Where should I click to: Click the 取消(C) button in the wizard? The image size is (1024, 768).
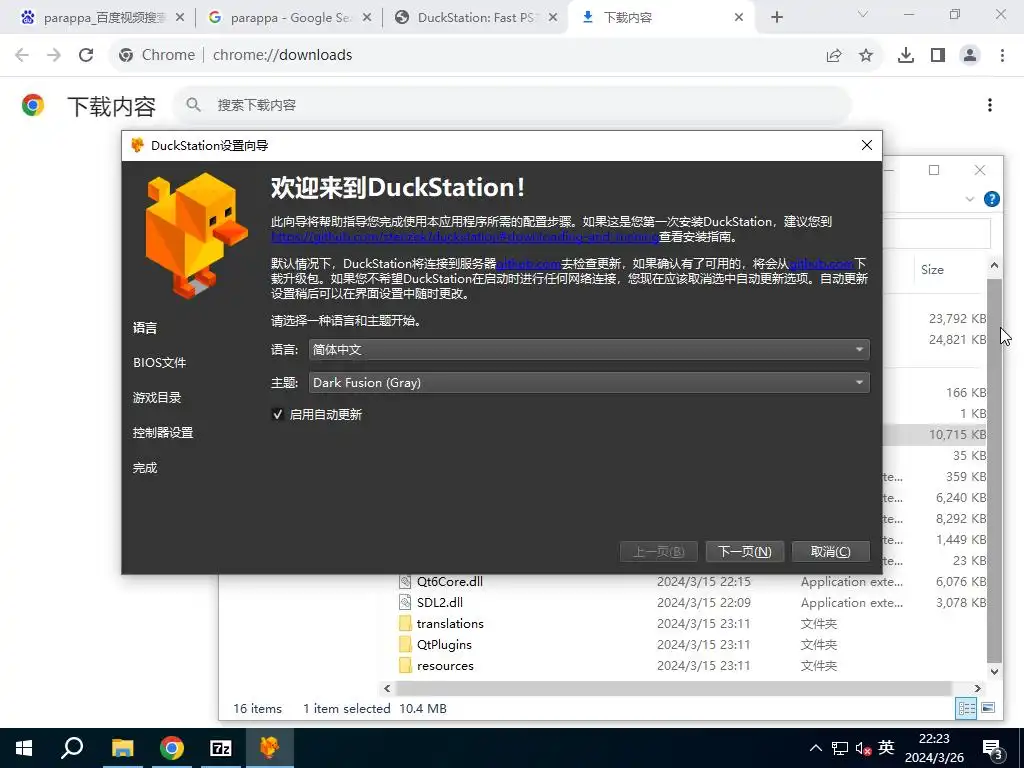(x=830, y=552)
